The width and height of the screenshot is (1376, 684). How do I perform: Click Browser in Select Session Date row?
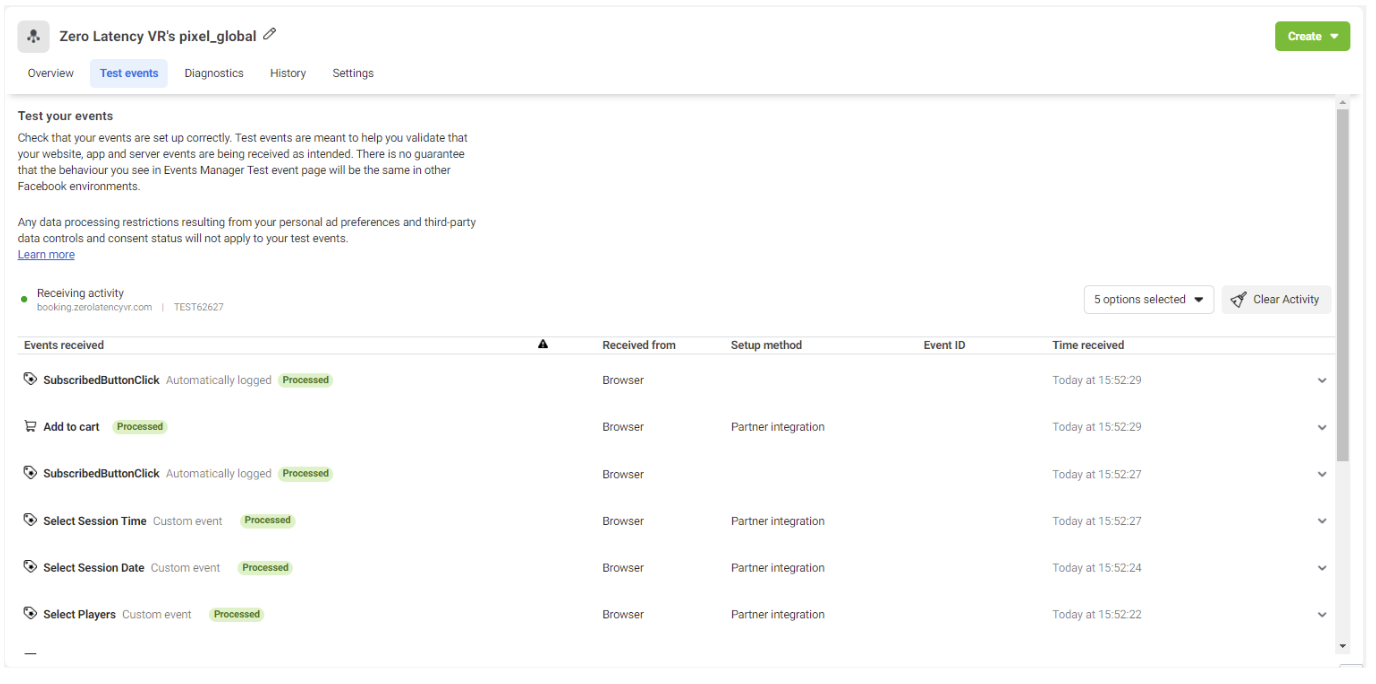(623, 568)
